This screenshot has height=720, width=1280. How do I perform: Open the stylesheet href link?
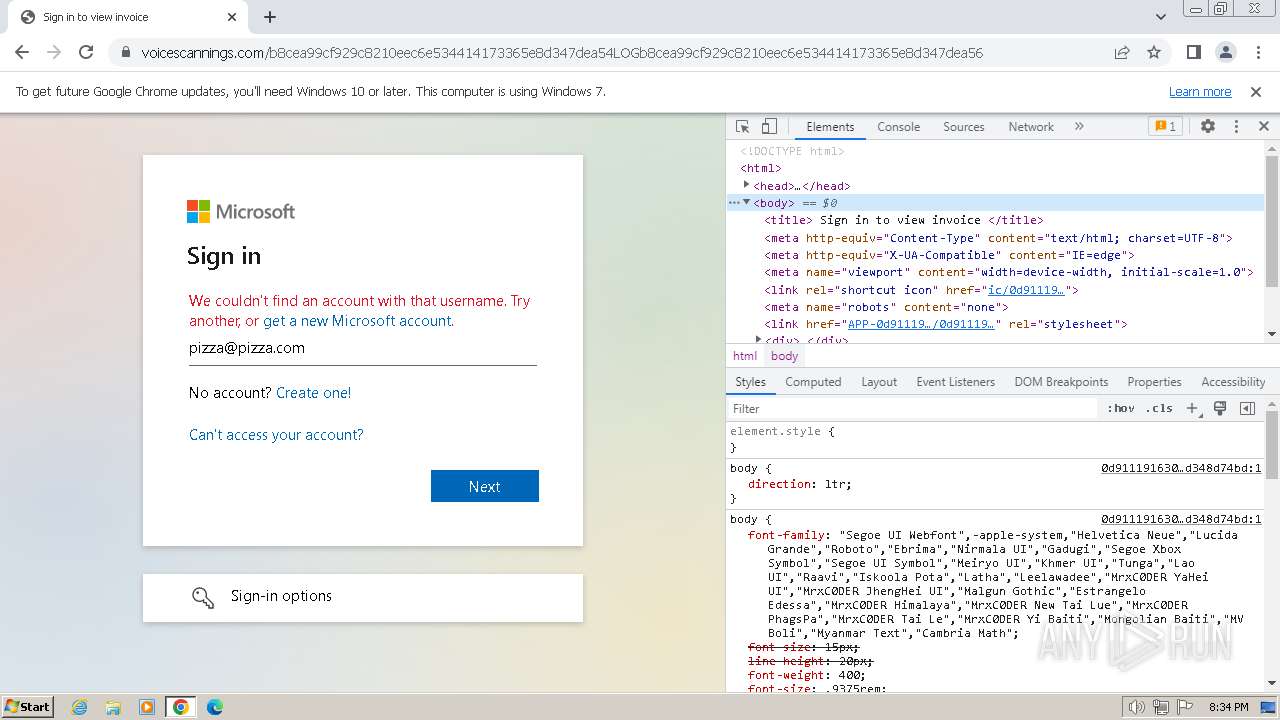(x=922, y=324)
